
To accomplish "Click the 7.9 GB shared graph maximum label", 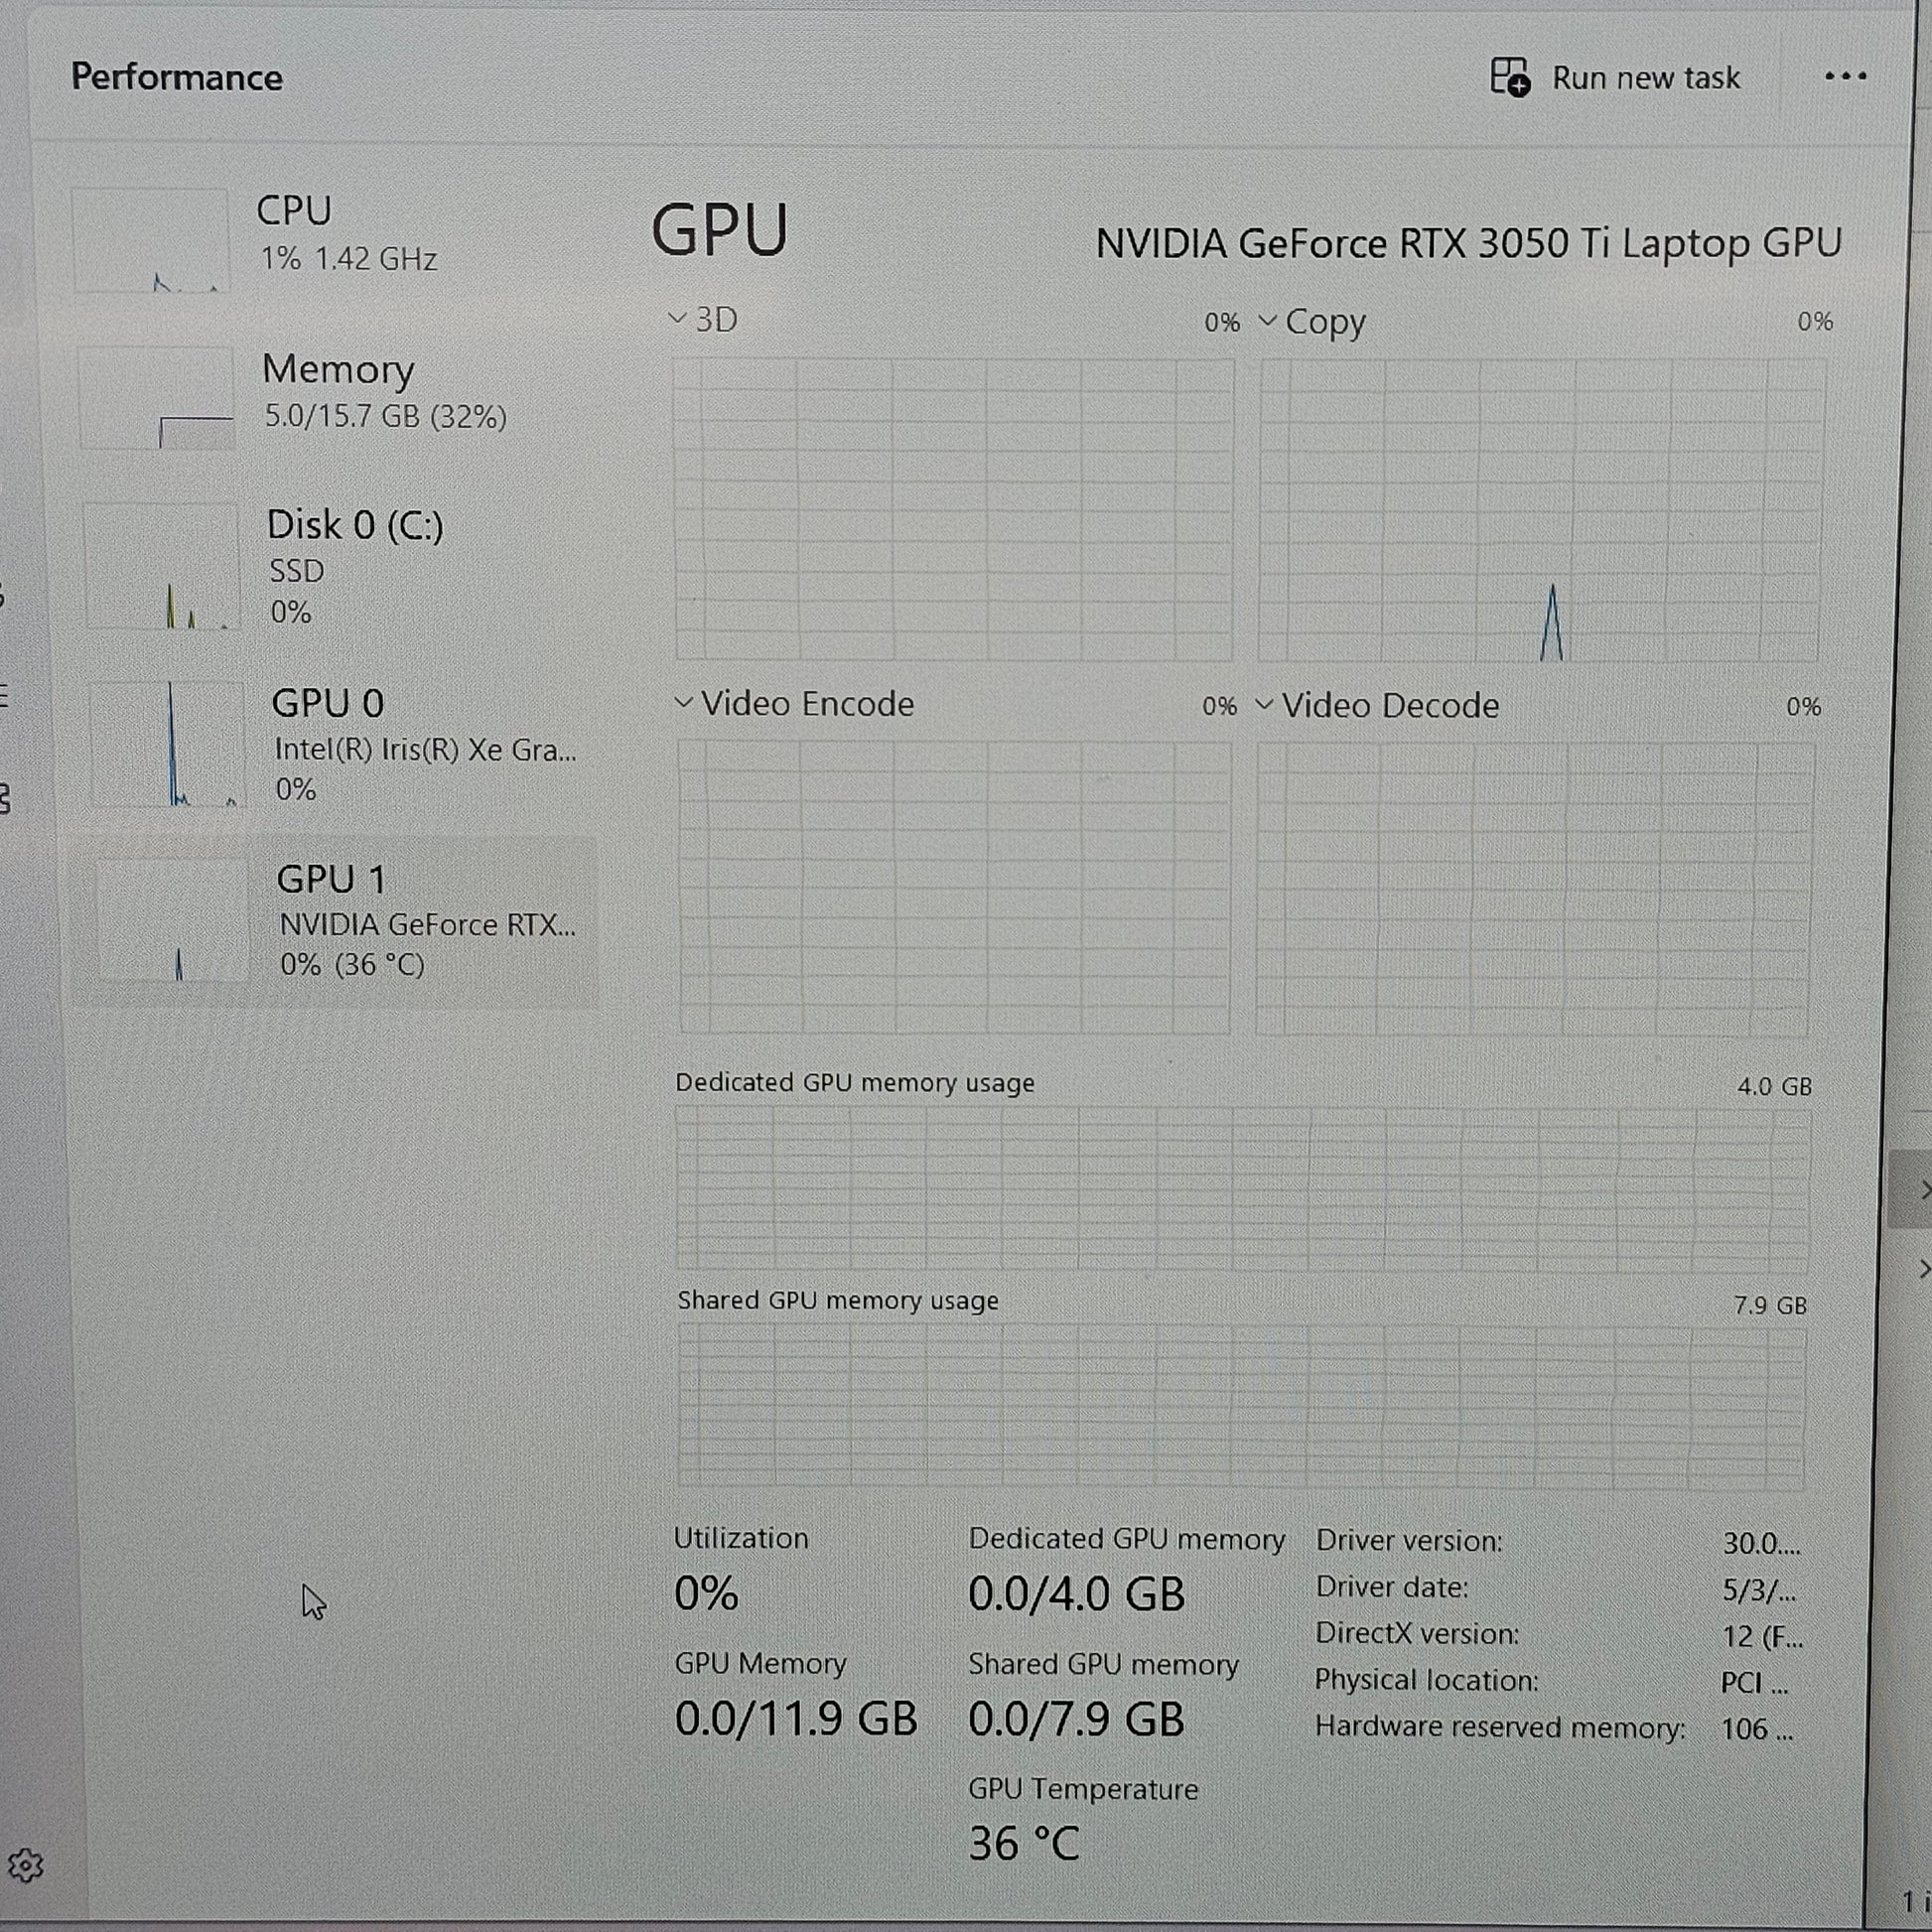I will point(1770,1305).
